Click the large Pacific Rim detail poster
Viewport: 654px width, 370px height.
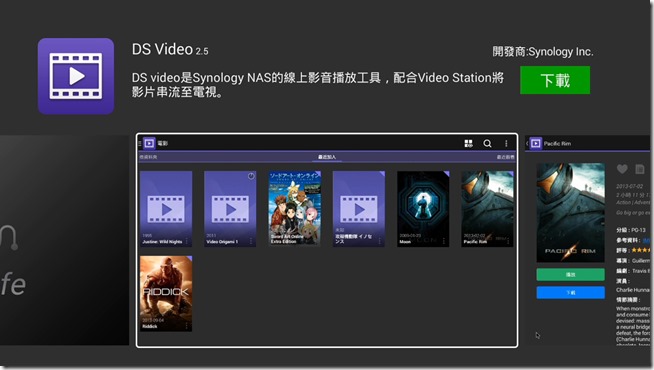tap(570, 213)
